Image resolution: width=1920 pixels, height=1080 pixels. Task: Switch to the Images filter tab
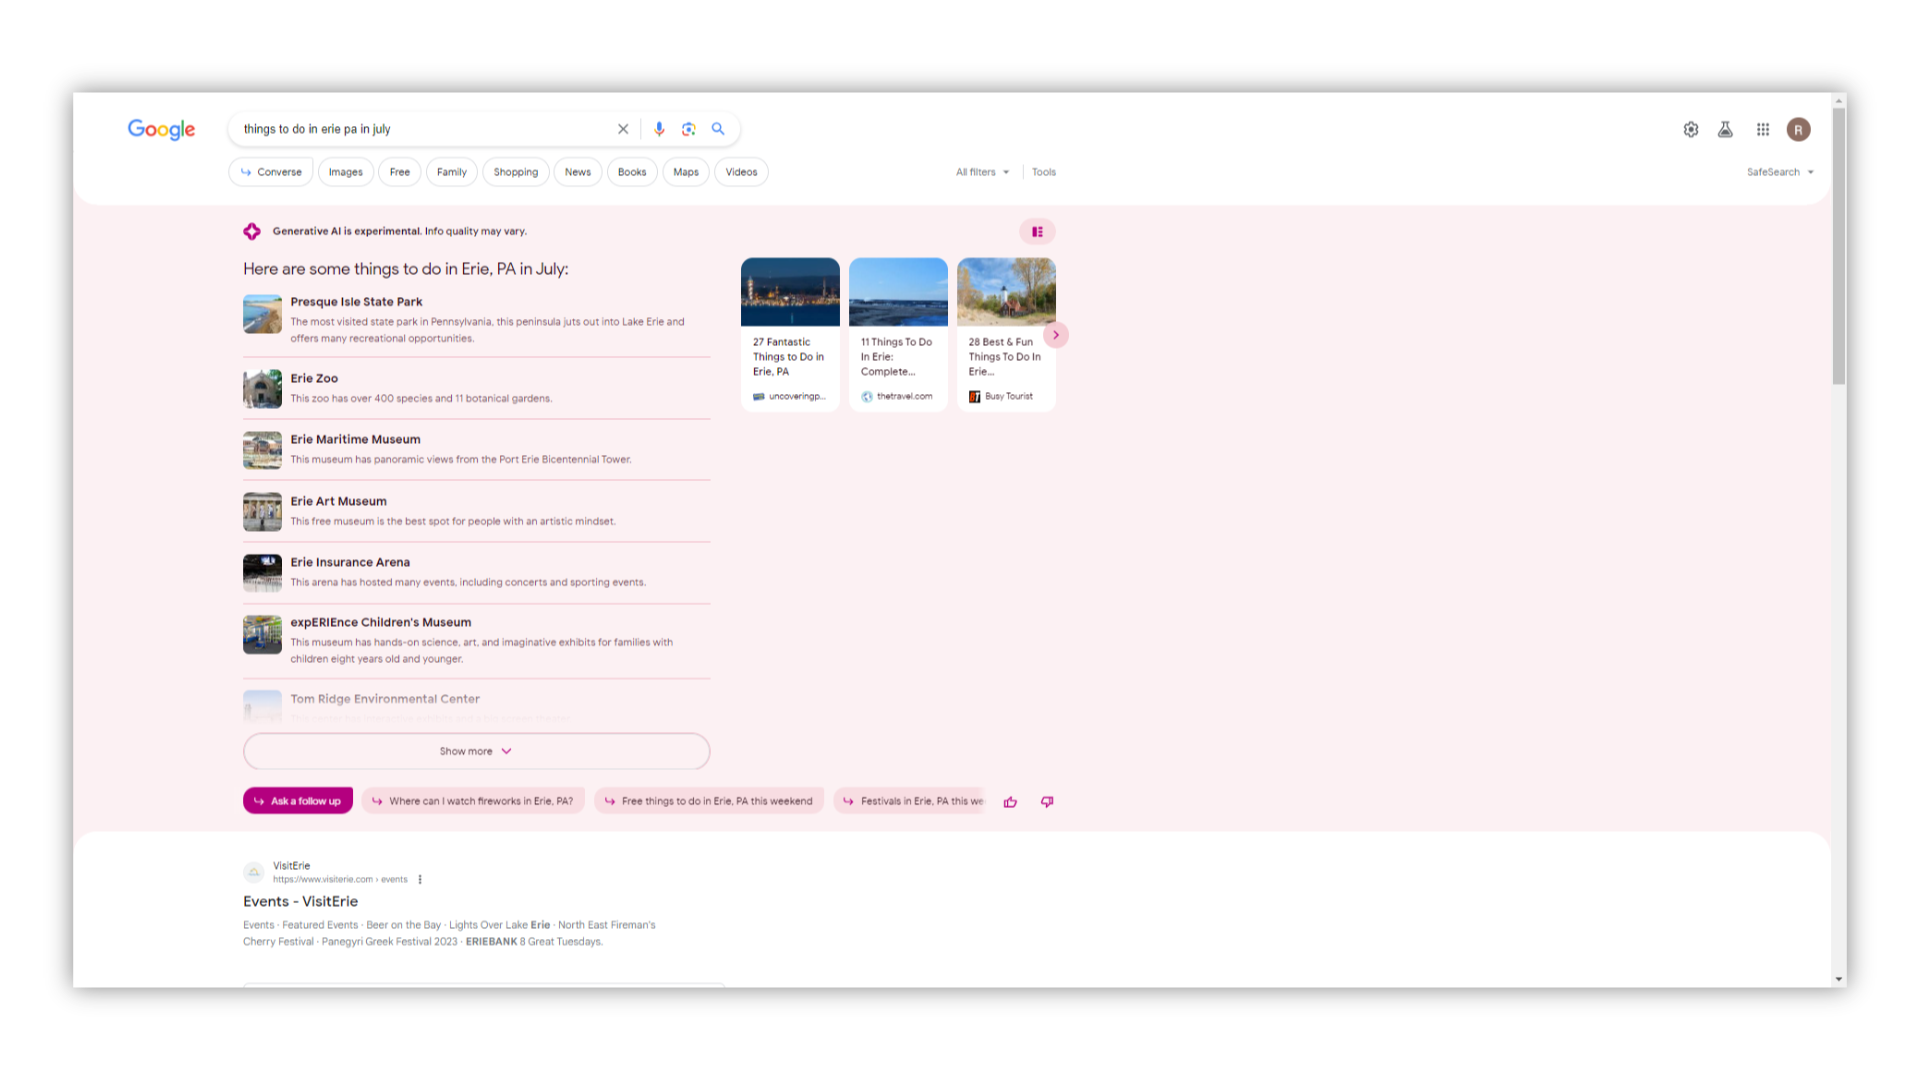coord(346,172)
